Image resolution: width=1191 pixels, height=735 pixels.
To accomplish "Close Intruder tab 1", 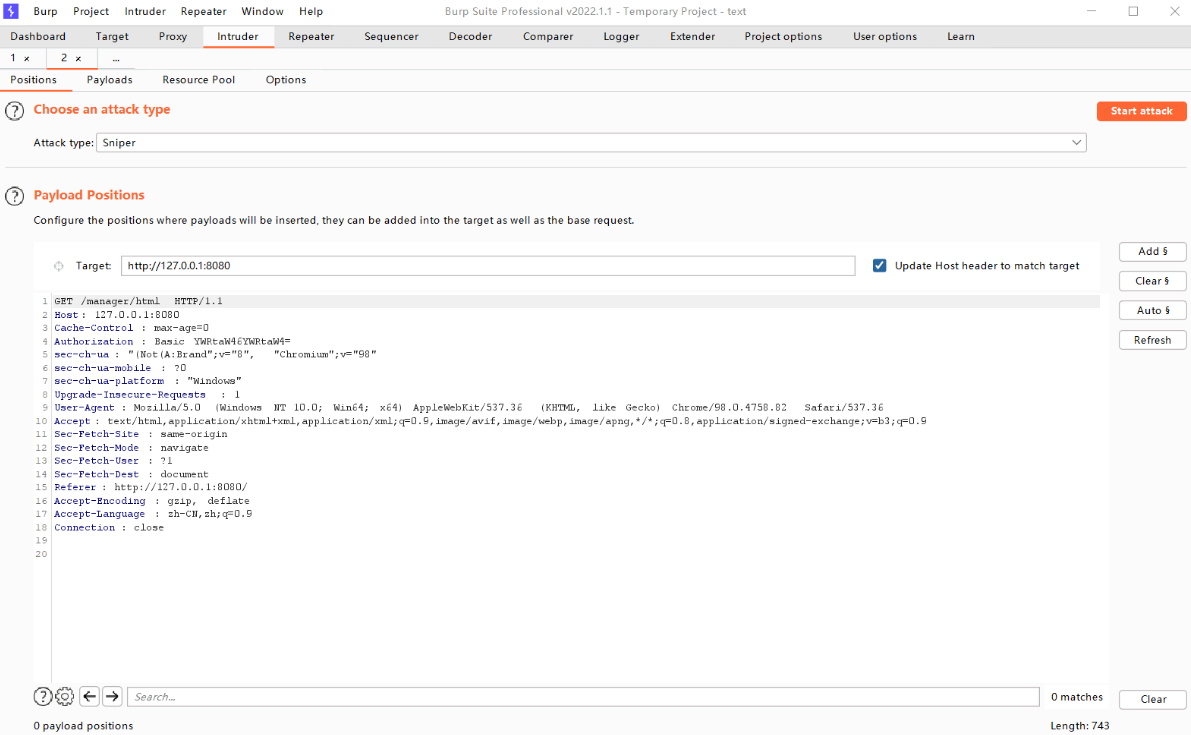I will (27, 58).
